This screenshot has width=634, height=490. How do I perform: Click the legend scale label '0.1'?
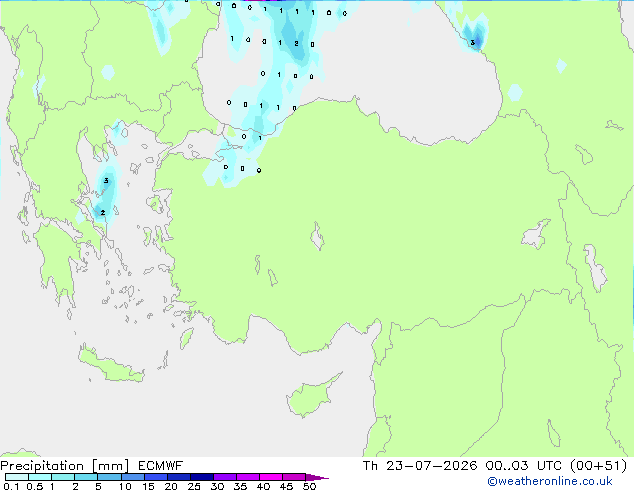tap(11, 486)
